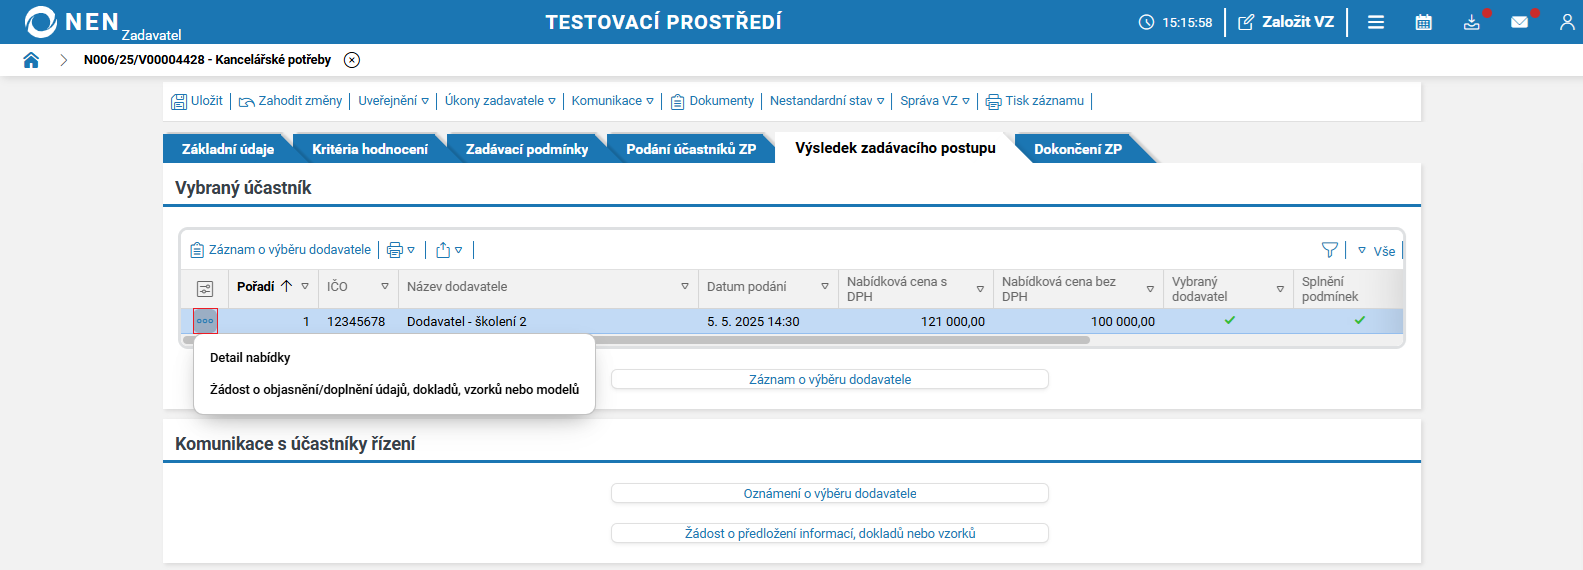Open the hamburger main menu

[x=1376, y=22]
